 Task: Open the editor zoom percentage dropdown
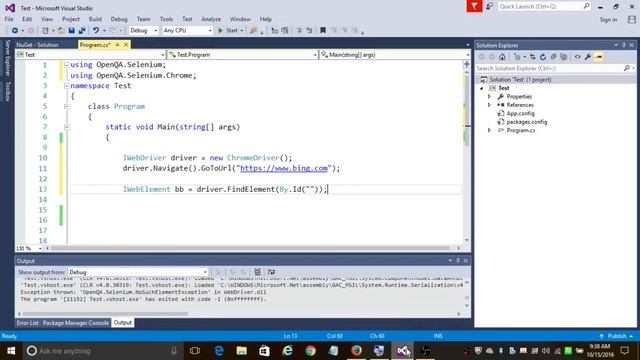(40, 248)
